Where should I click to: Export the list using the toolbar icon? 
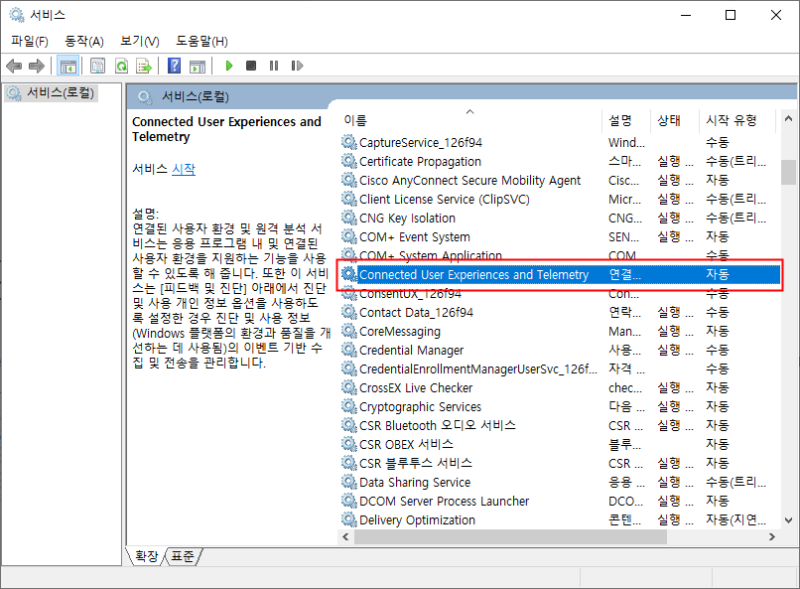click(144, 66)
